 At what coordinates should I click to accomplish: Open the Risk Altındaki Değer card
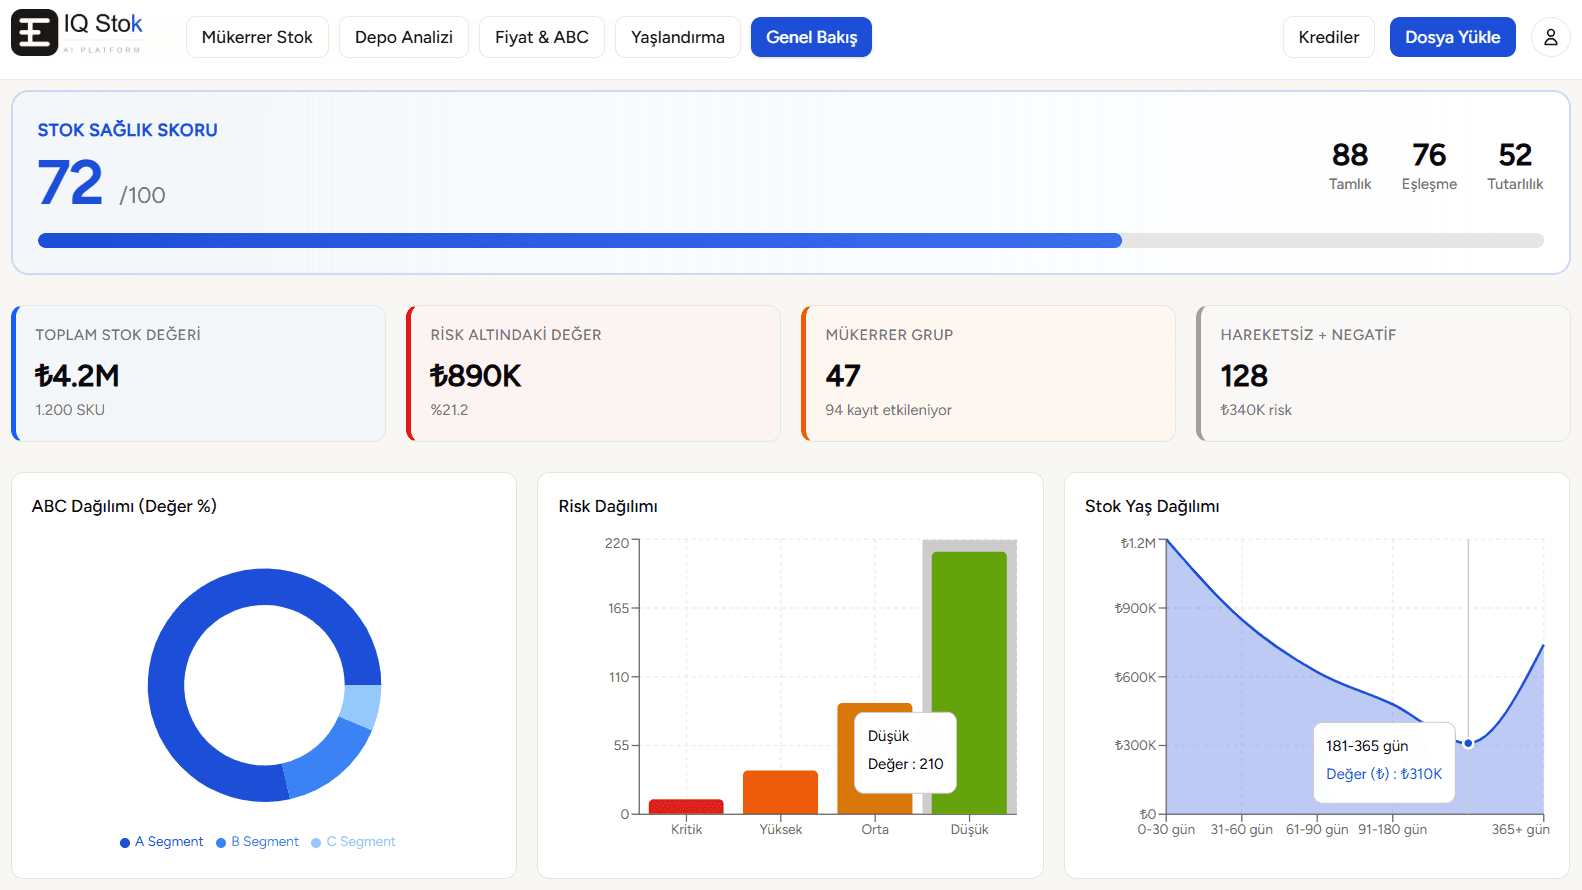pos(593,373)
